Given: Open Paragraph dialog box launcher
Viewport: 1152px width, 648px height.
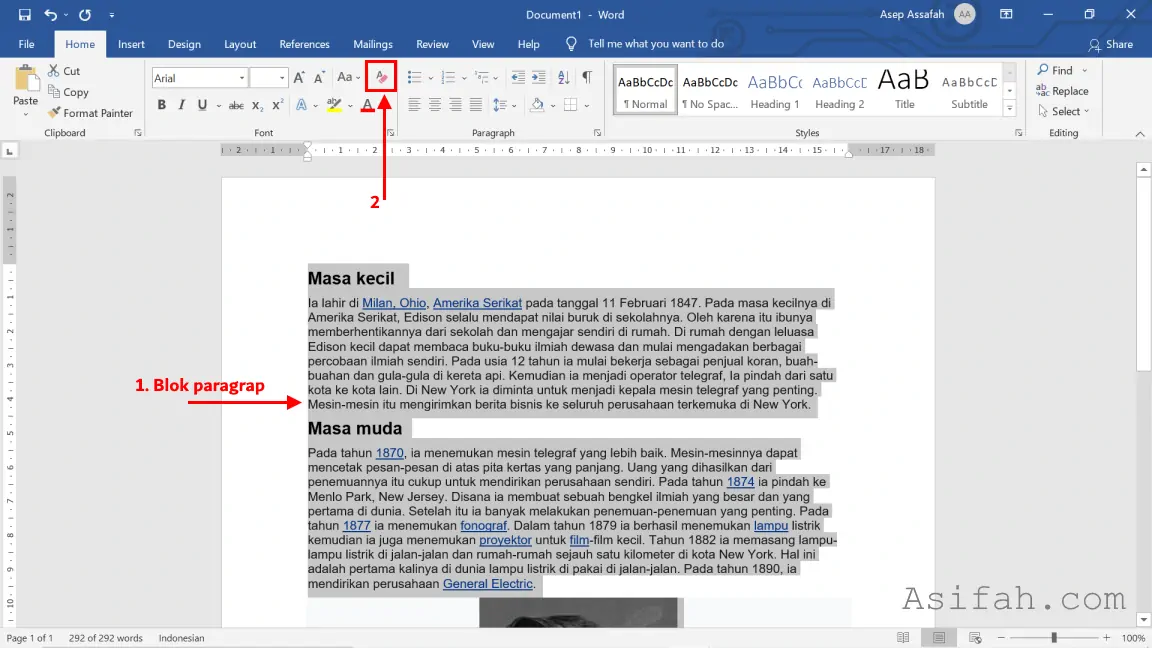Looking at the screenshot, I should 597,133.
